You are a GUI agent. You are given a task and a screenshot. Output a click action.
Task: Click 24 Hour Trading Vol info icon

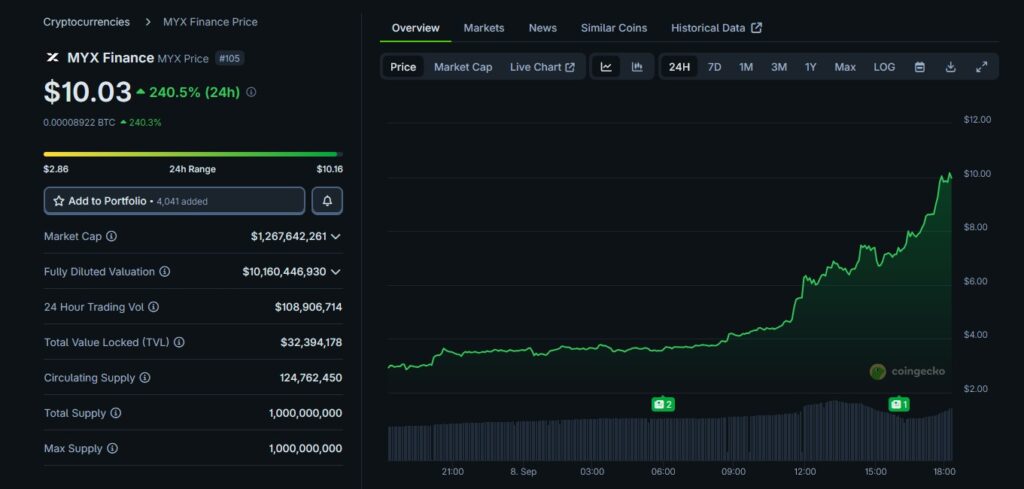coord(153,307)
